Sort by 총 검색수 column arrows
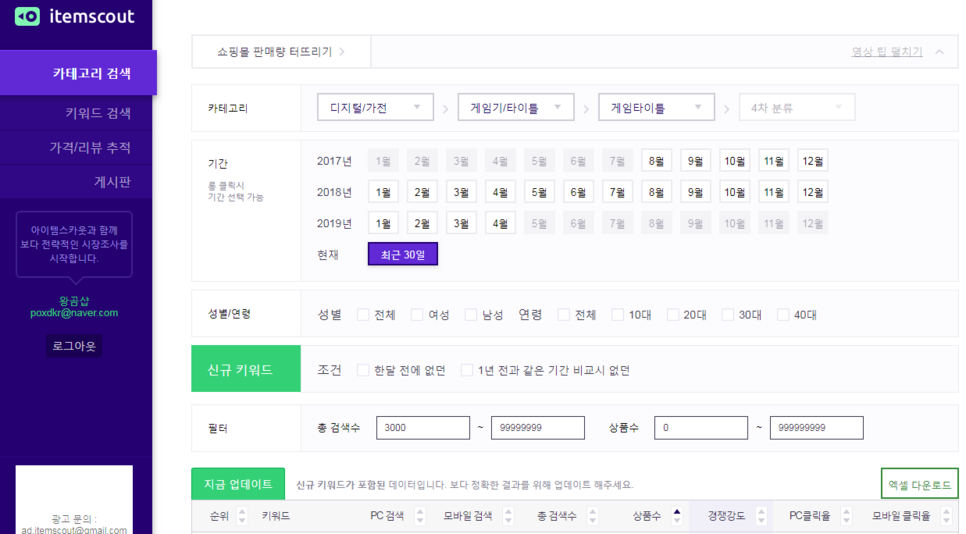966x534 pixels. tap(593, 516)
